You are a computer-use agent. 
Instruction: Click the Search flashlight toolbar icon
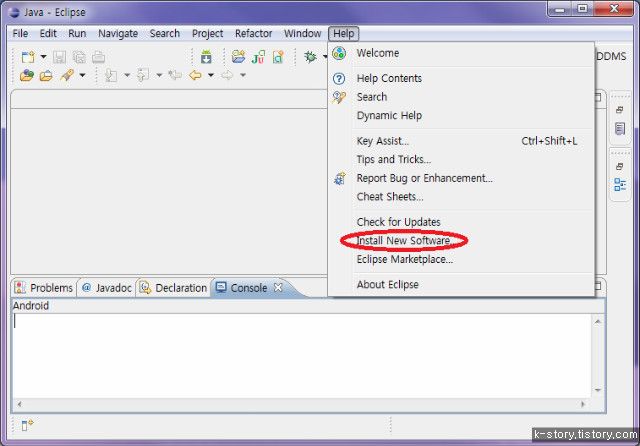pyautogui.click(x=67, y=75)
